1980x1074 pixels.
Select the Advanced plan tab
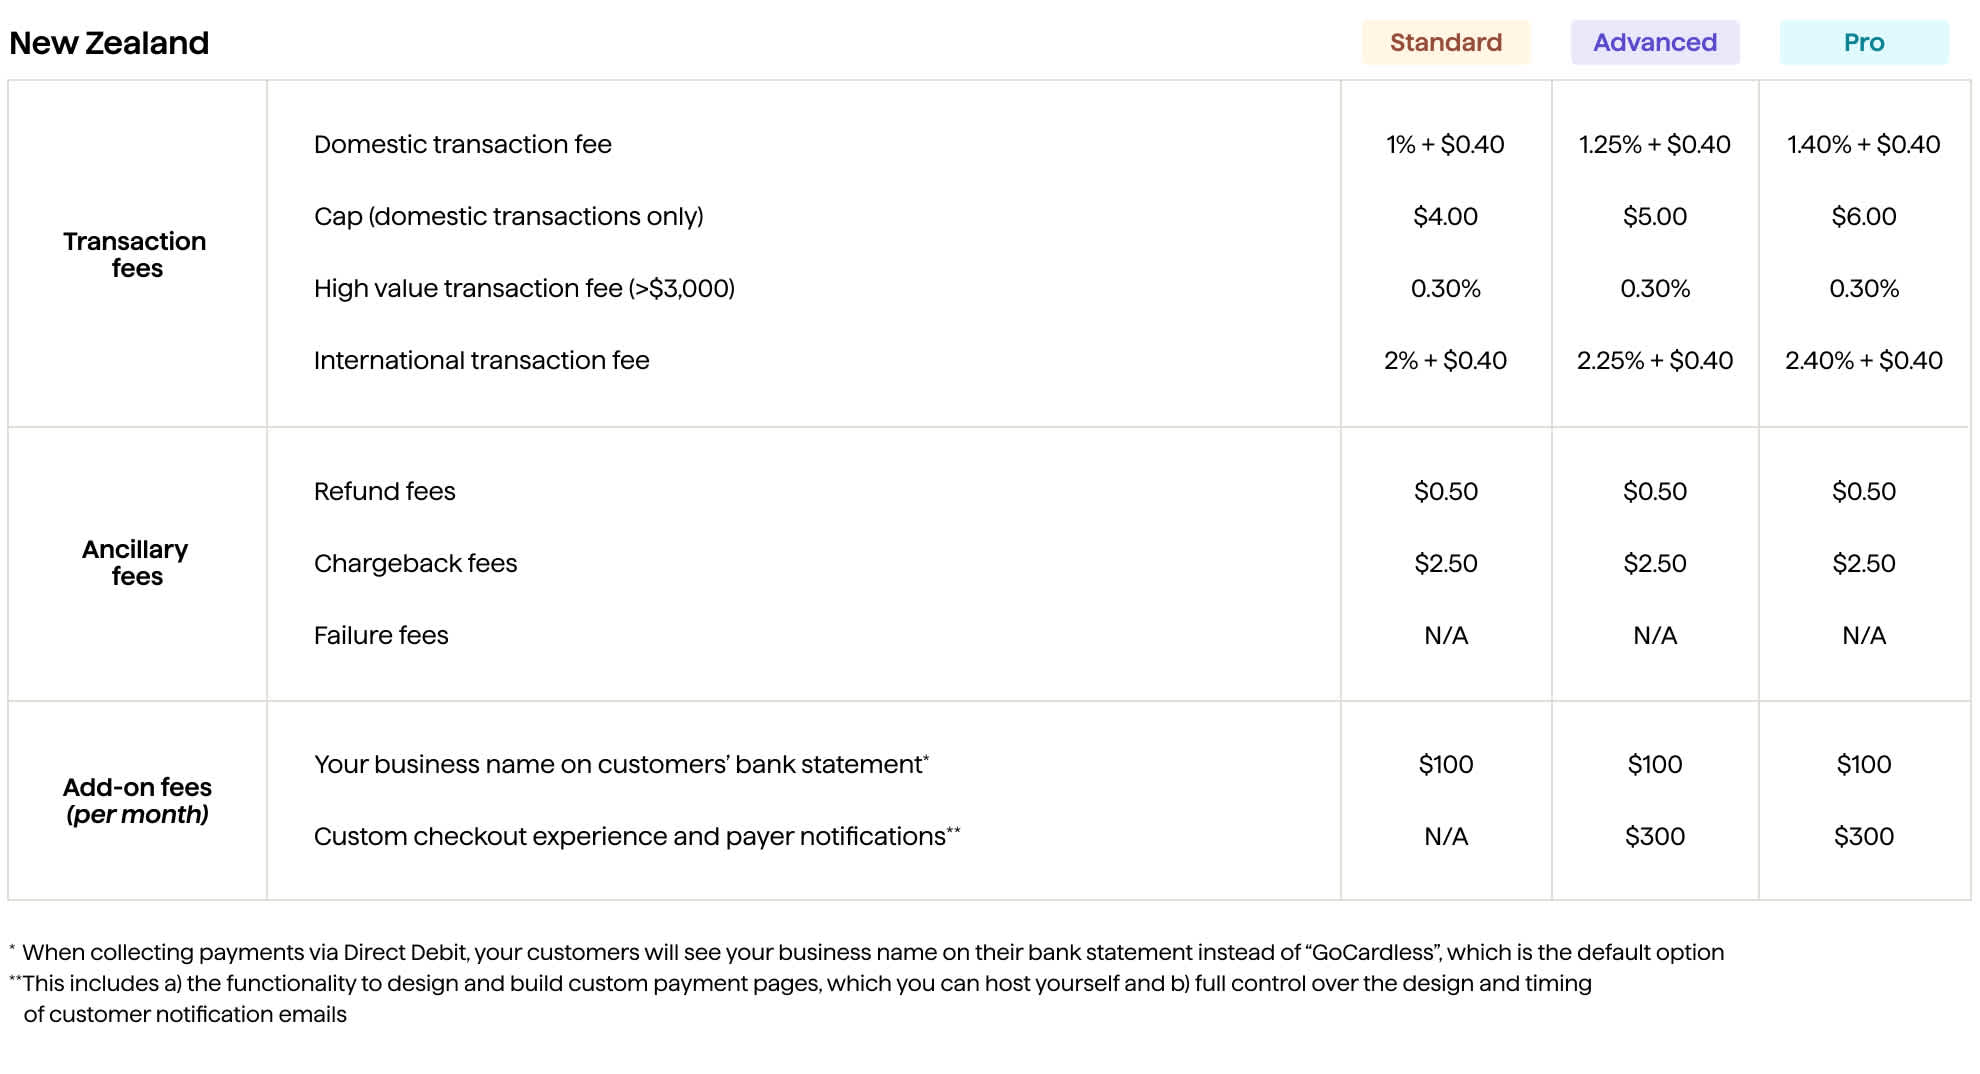[1654, 43]
